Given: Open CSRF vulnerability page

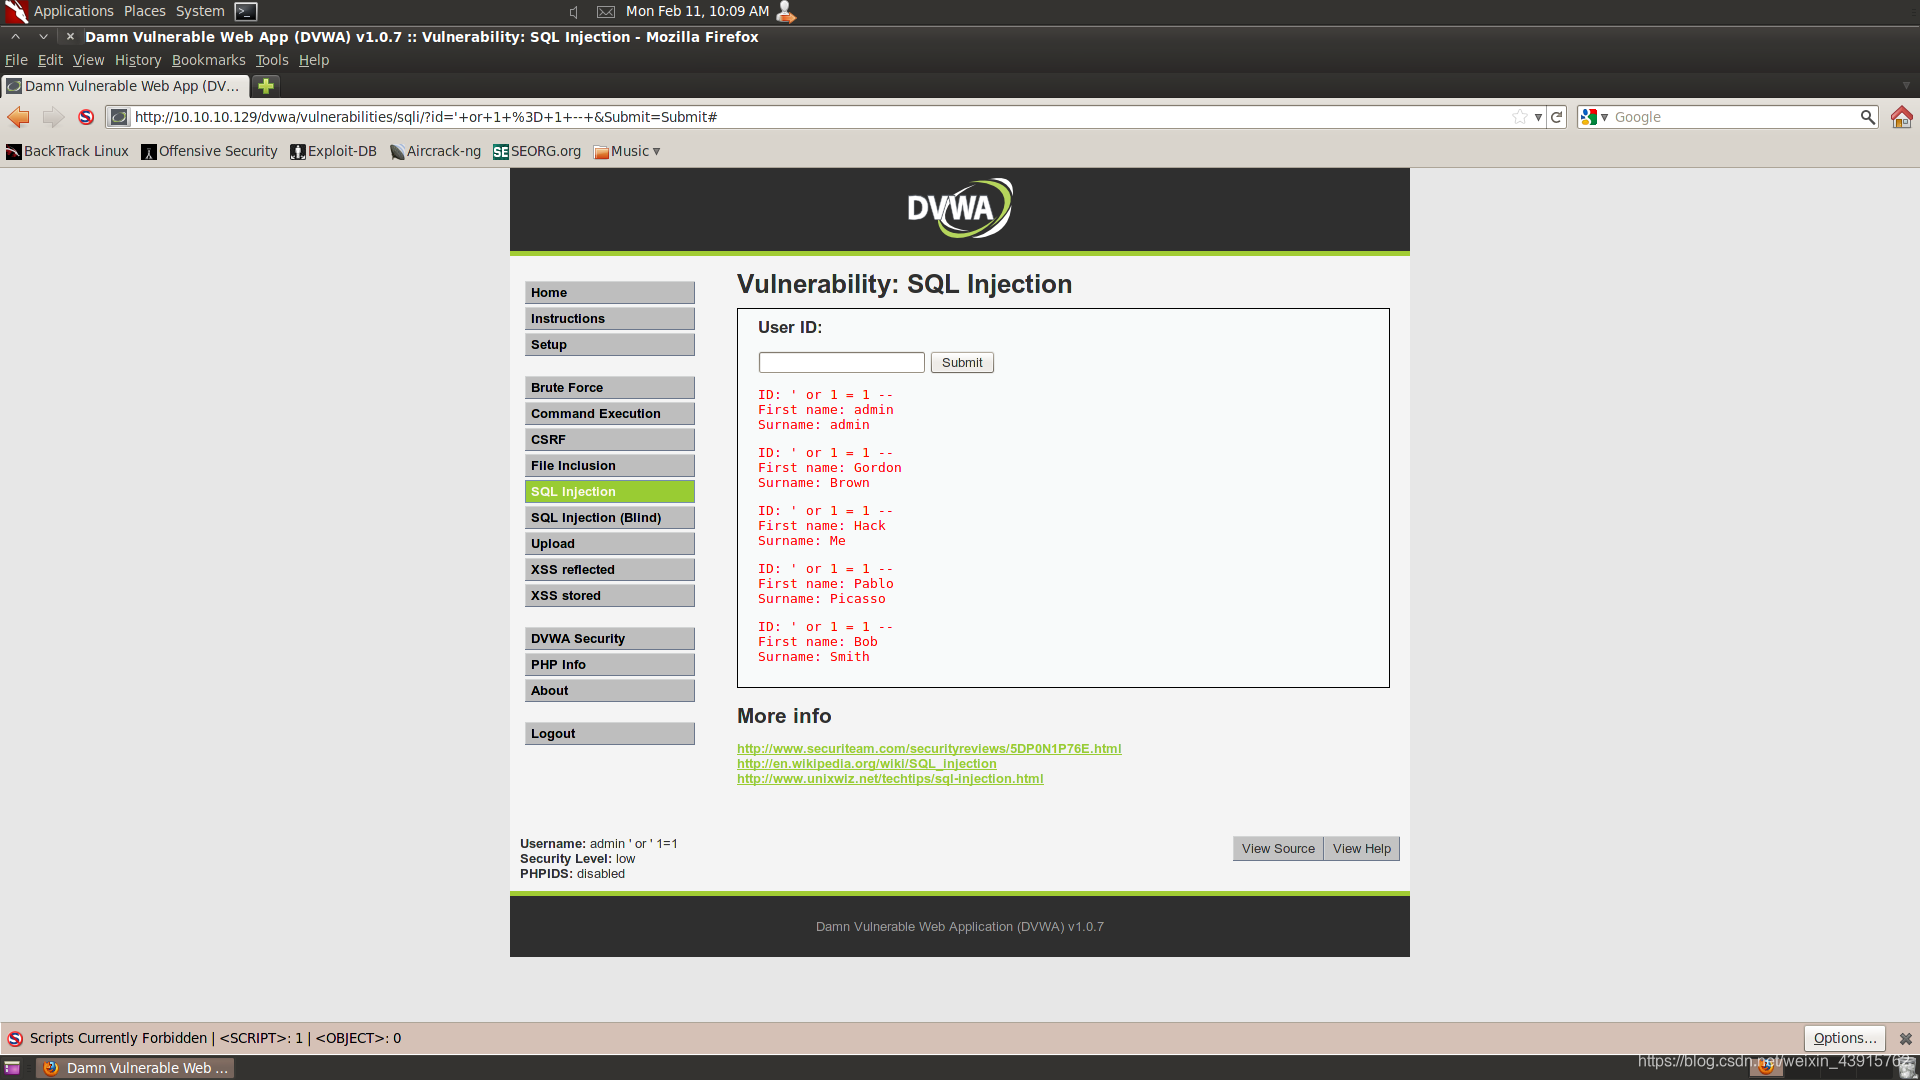Looking at the screenshot, I should pos(610,440).
